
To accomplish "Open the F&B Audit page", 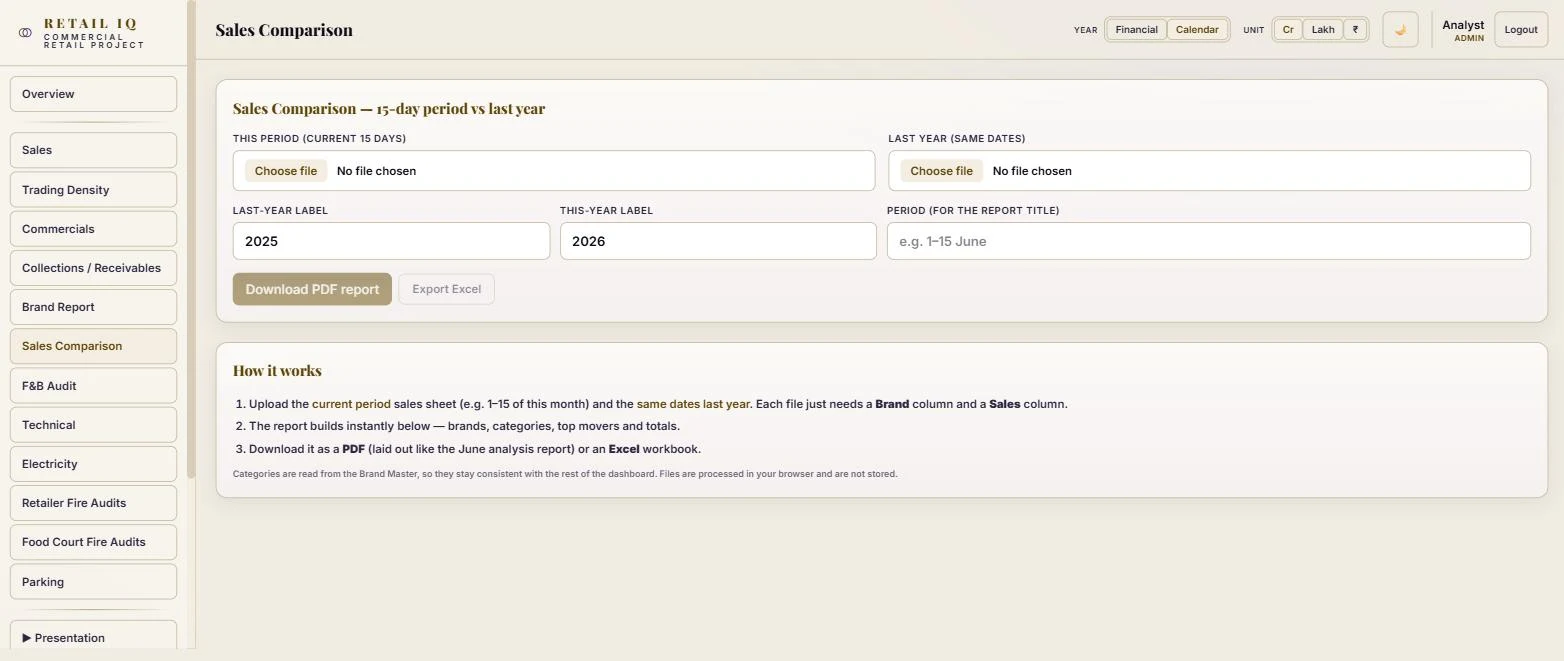I will pos(93,386).
